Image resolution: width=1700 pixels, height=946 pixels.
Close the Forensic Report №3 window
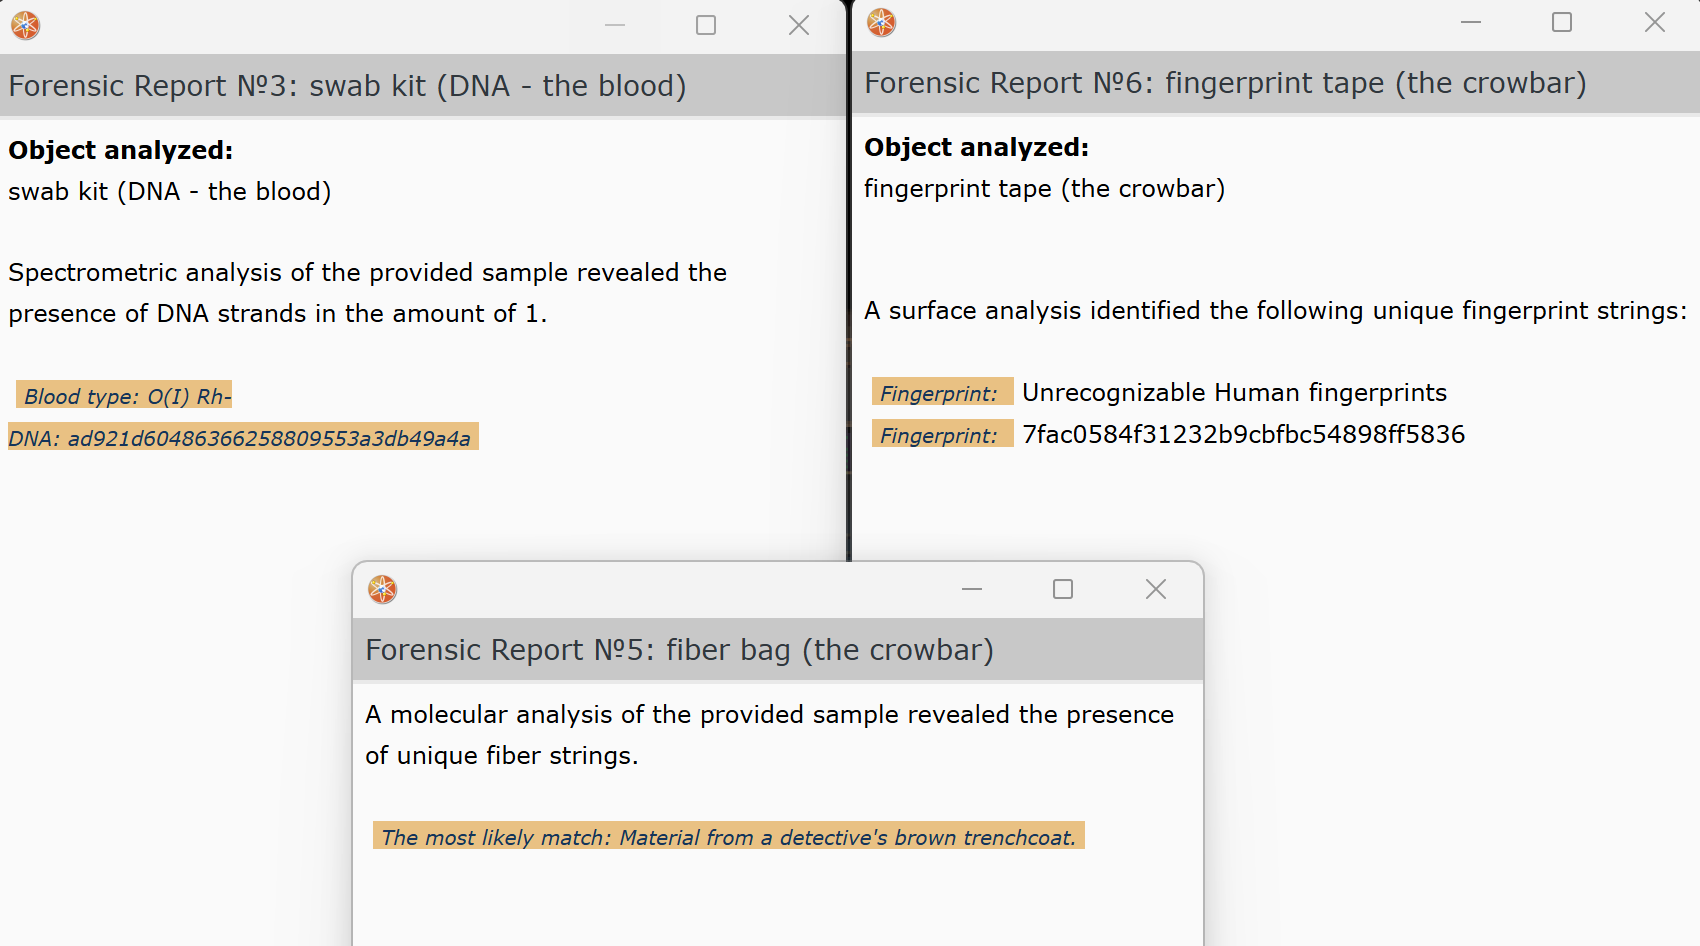click(x=798, y=25)
